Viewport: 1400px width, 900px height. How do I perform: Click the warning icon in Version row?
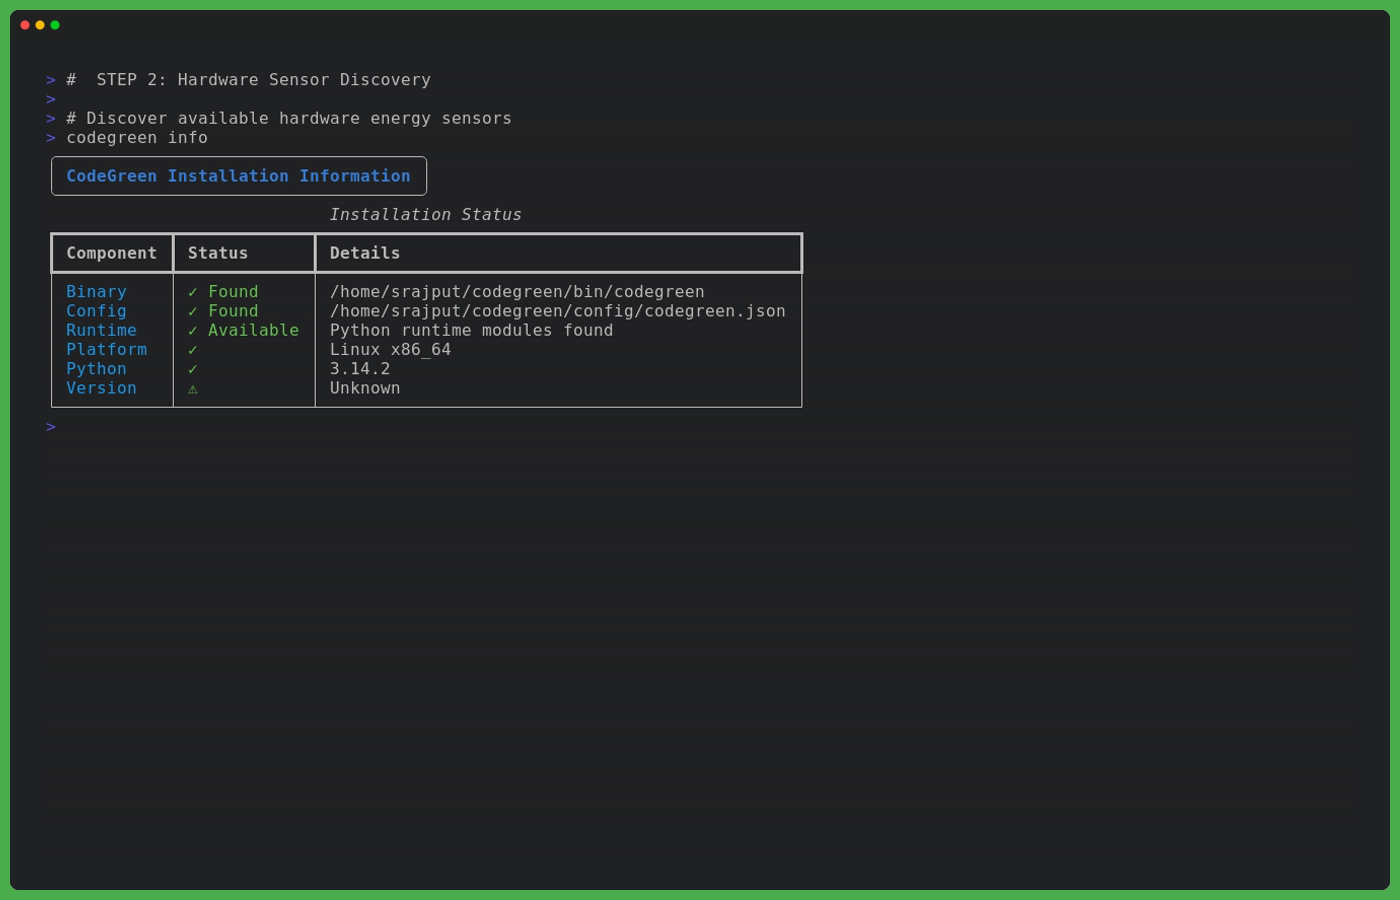click(x=193, y=389)
